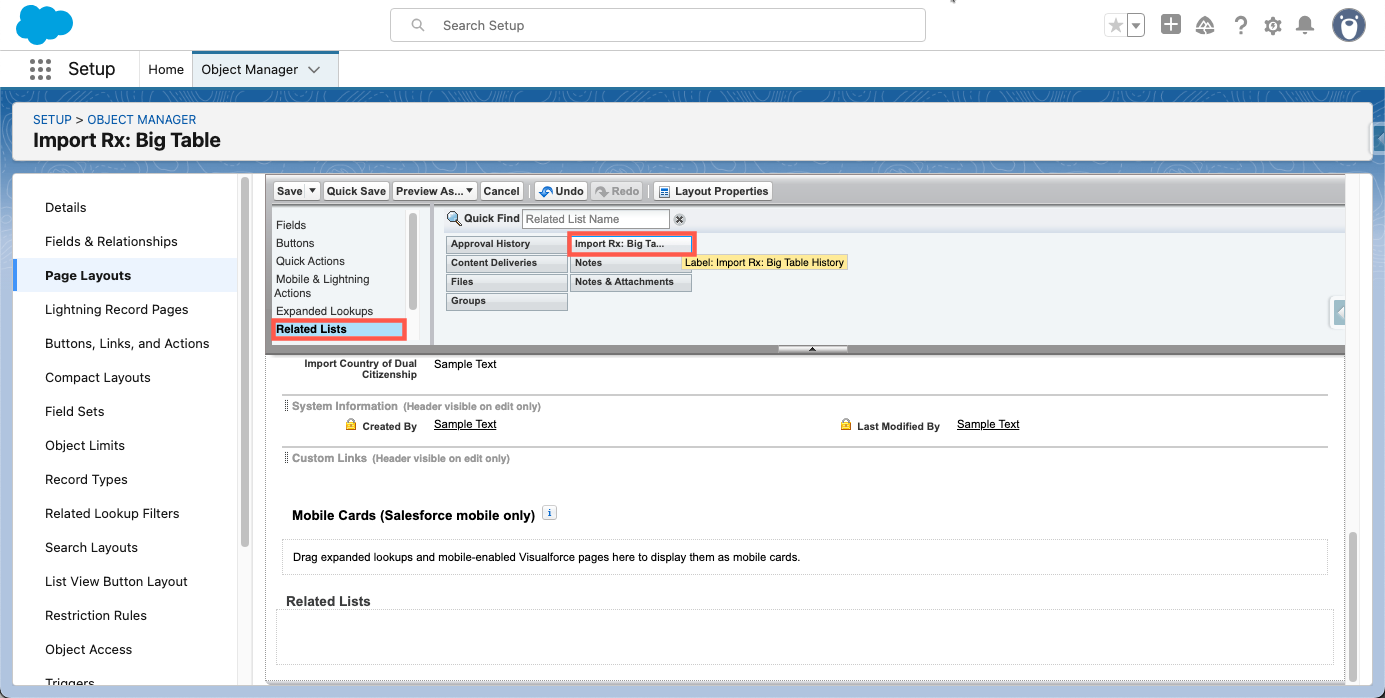1385x698 pixels.
Task: Collapse the palette with the bottom handle
Action: coord(812,349)
